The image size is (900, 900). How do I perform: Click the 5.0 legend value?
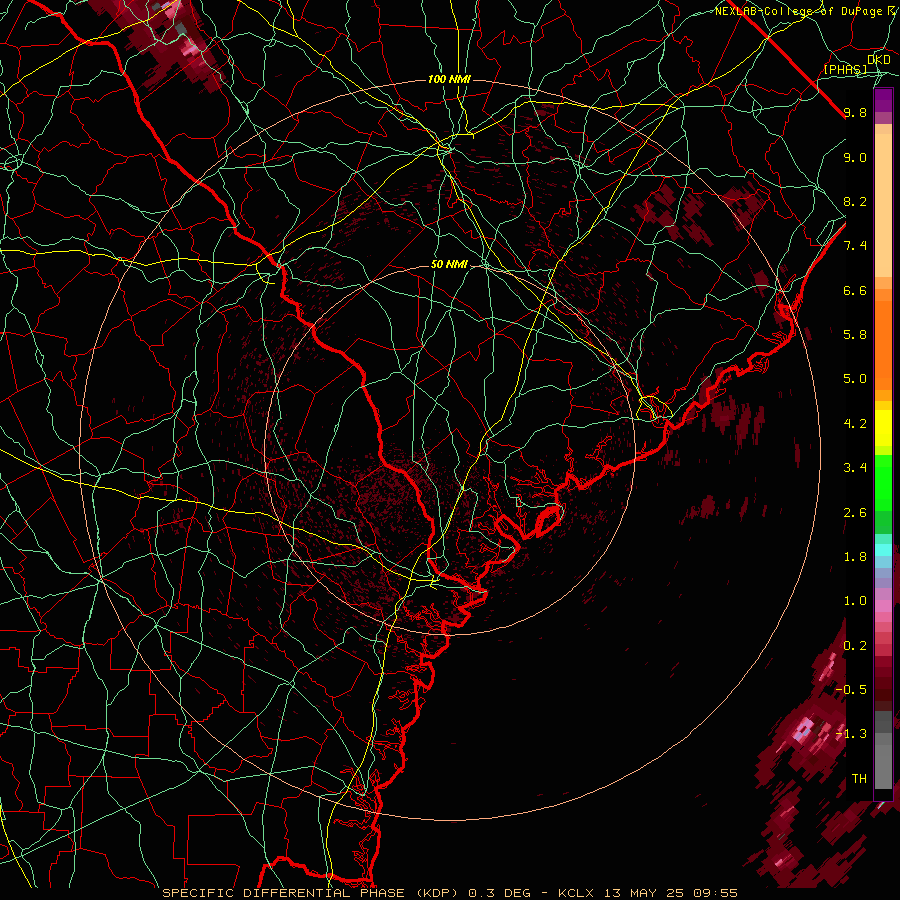coord(855,379)
